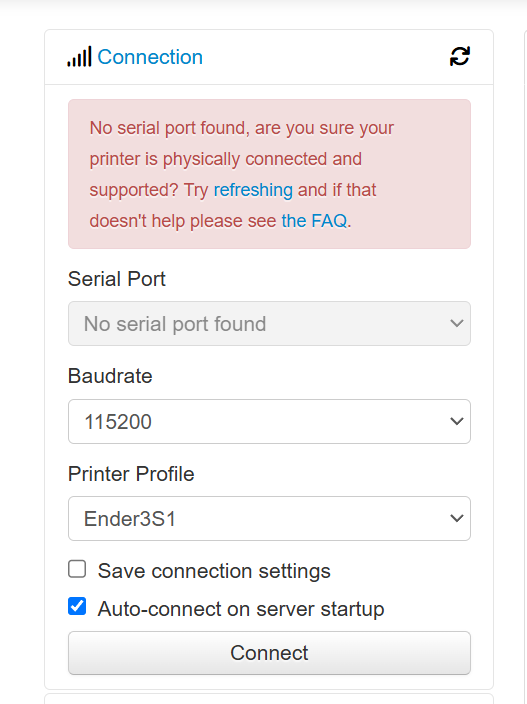Open the 'refreshing' link in the error message

pos(253,190)
